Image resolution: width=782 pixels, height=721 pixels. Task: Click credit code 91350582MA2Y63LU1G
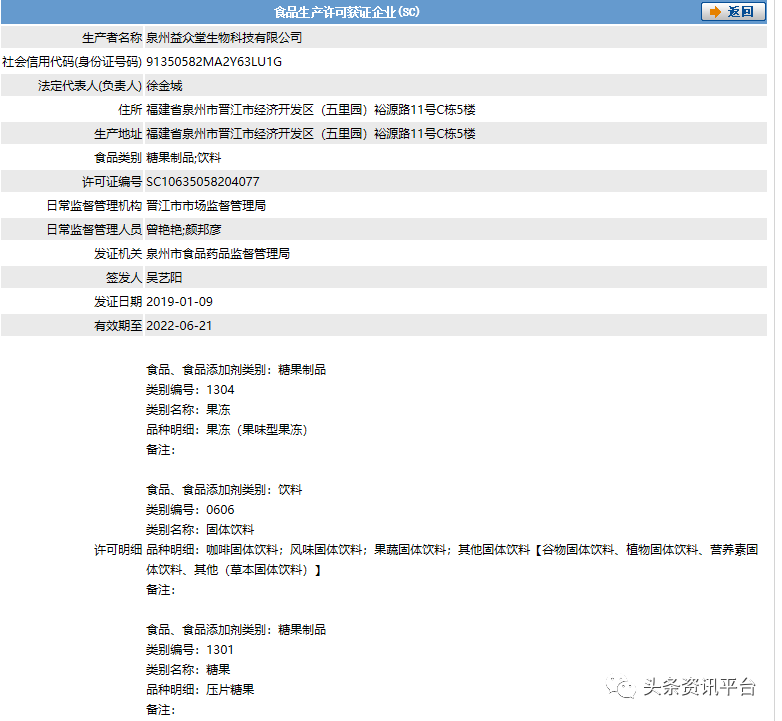(214, 62)
